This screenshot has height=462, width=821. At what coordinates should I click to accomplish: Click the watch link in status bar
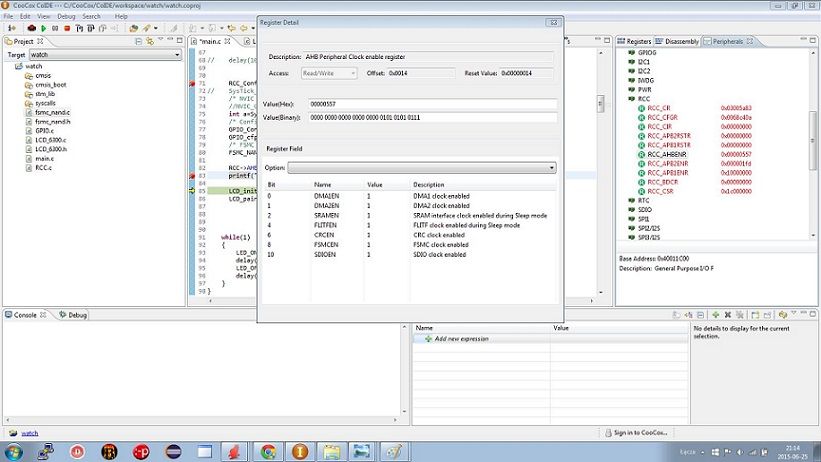point(29,433)
